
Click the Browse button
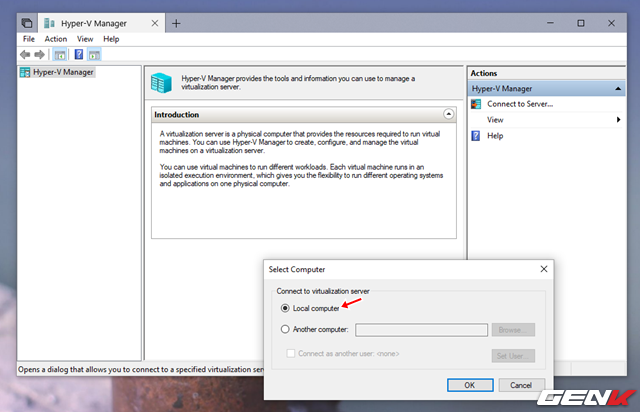point(513,330)
